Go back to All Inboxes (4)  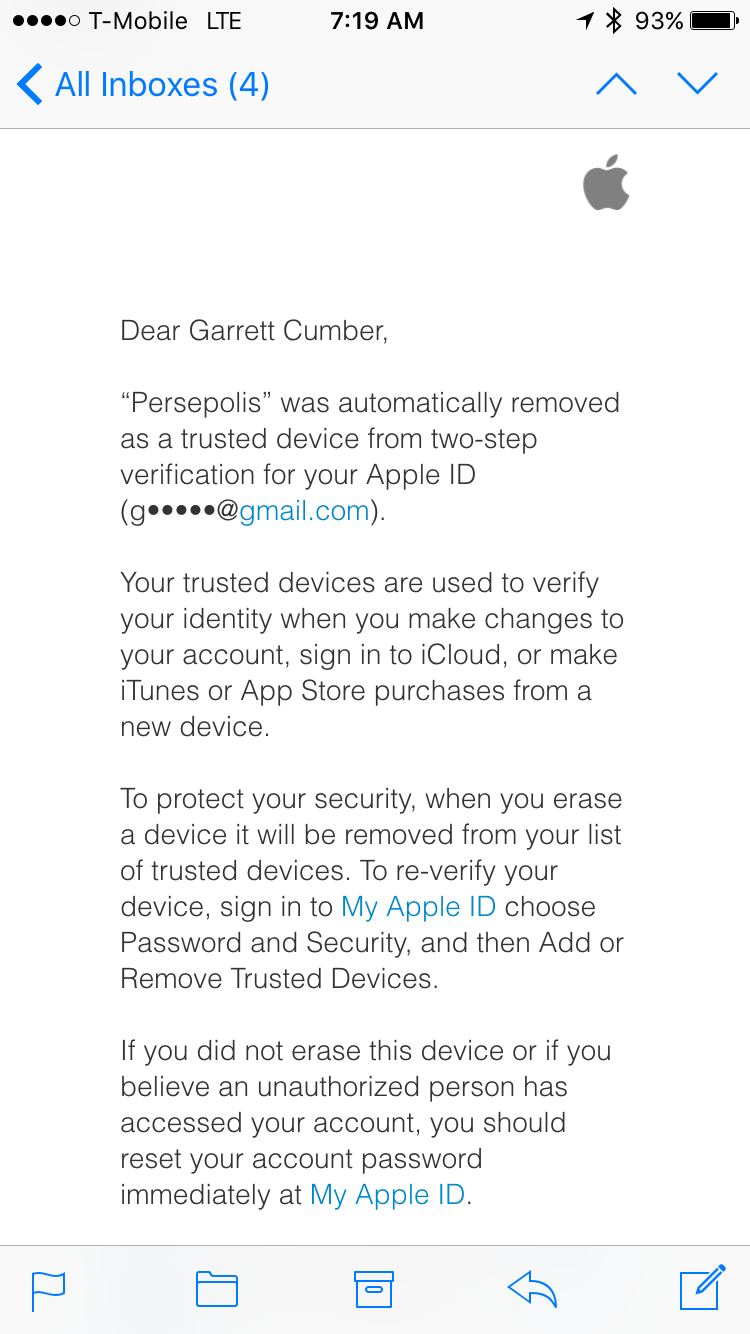point(143,84)
